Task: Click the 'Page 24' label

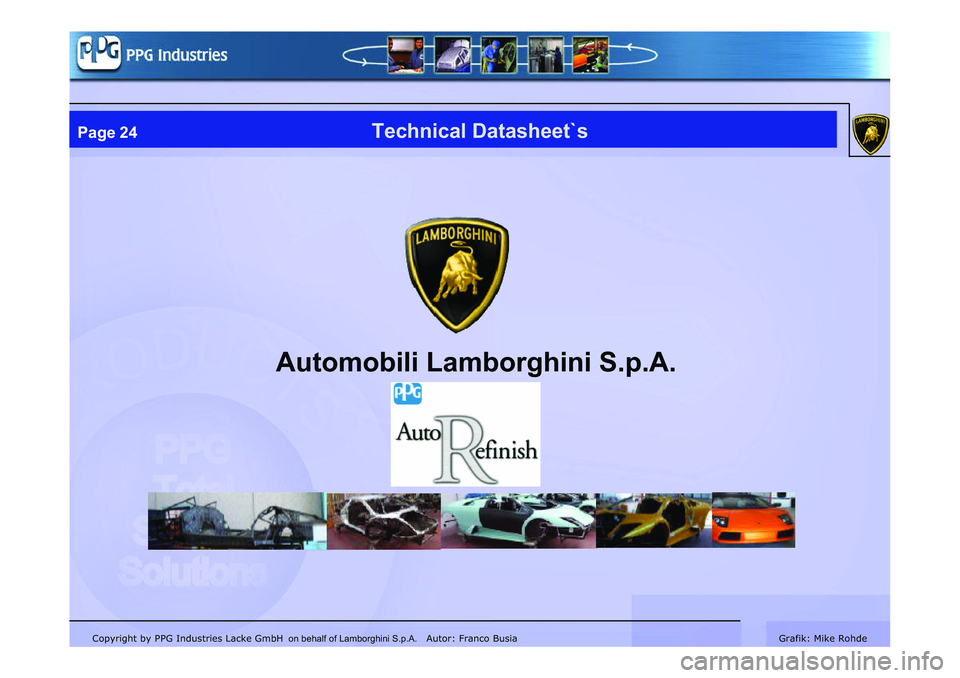Action: (107, 132)
